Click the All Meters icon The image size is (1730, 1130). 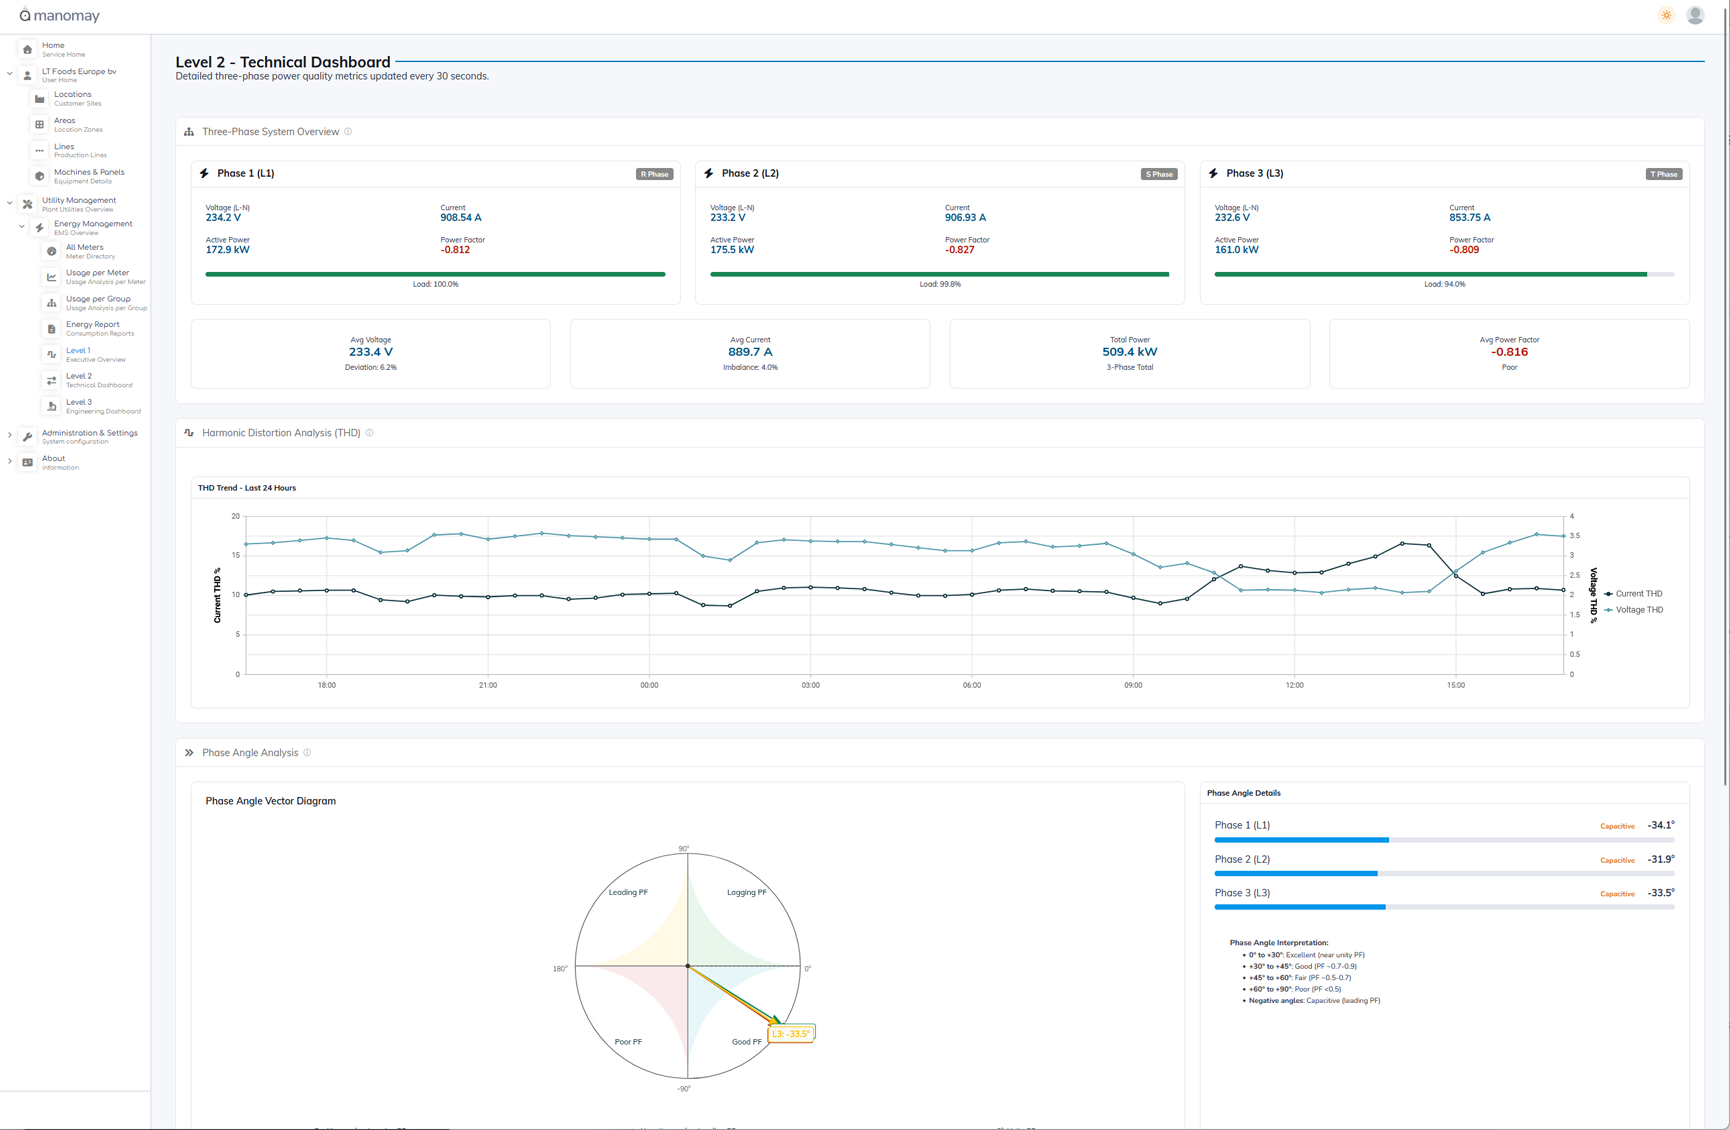point(52,251)
